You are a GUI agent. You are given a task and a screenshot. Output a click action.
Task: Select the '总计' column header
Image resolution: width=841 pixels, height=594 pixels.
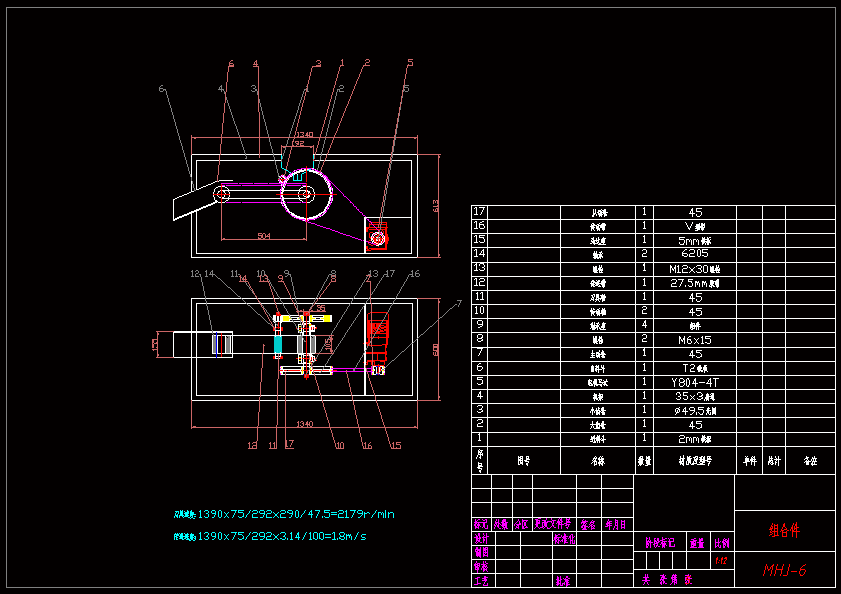[x=774, y=461]
